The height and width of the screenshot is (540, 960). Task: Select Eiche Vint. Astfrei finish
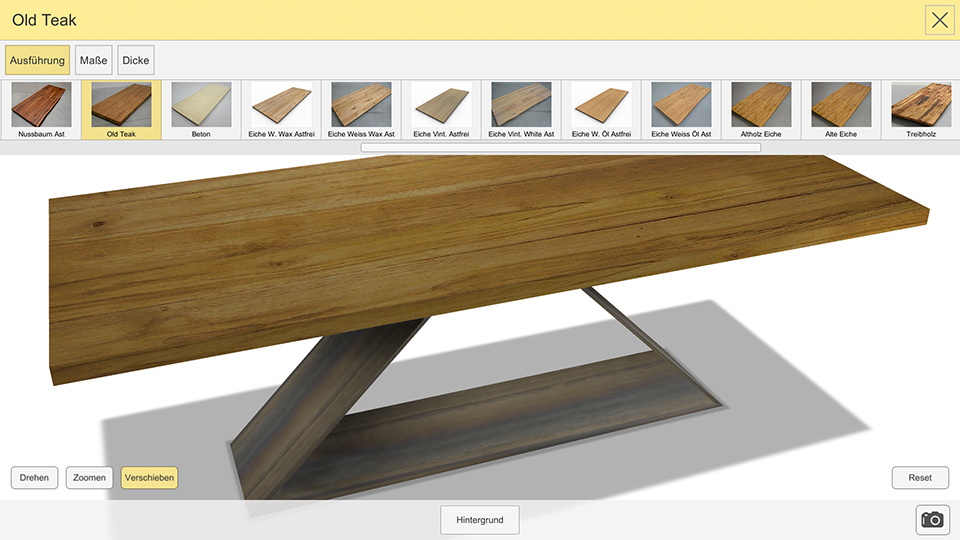pos(441,109)
